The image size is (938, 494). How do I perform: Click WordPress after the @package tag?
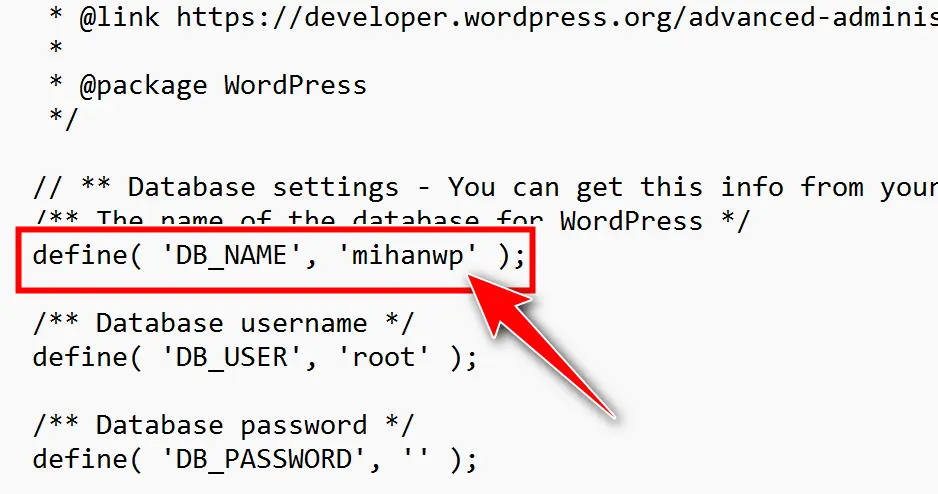coord(295,85)
